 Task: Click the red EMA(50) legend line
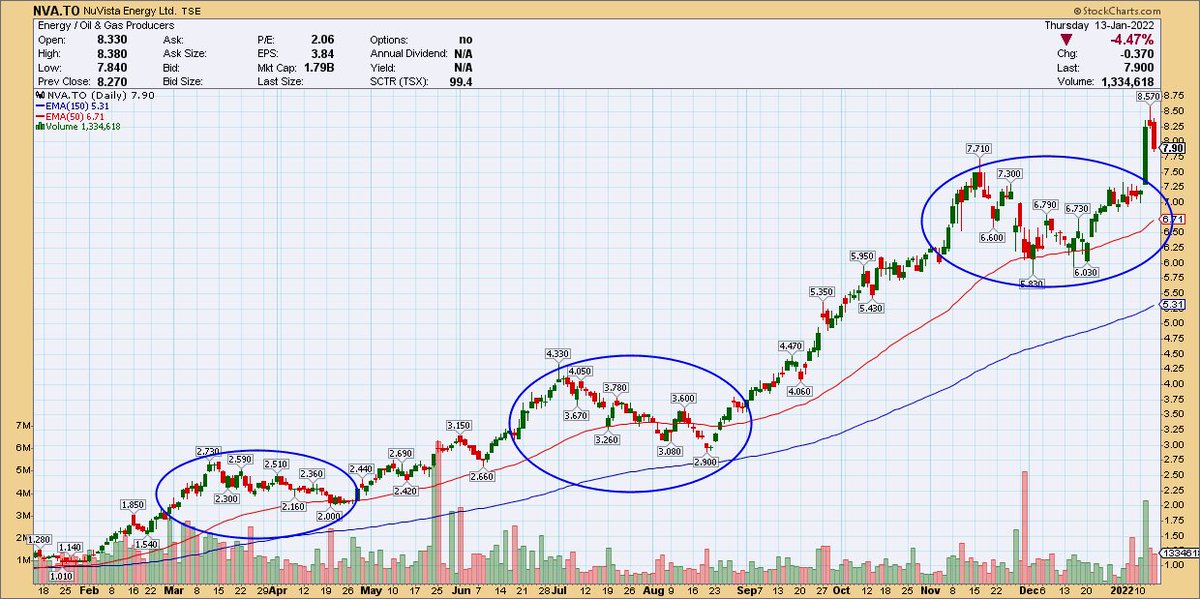coord(39,116)
